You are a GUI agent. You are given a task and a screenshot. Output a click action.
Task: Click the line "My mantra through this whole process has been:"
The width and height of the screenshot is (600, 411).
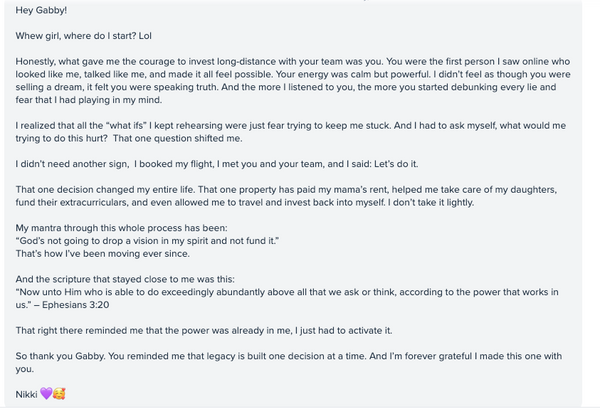click(x=121, y=228)
